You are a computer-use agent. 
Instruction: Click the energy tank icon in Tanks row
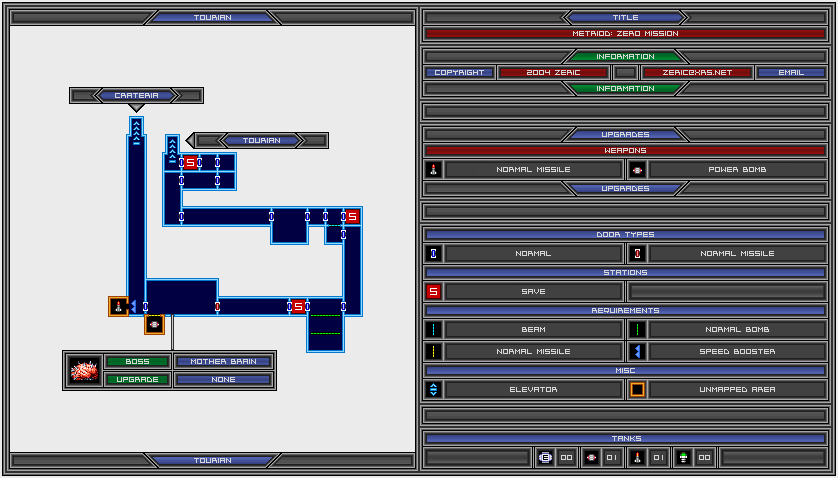[x=545, y=457]
